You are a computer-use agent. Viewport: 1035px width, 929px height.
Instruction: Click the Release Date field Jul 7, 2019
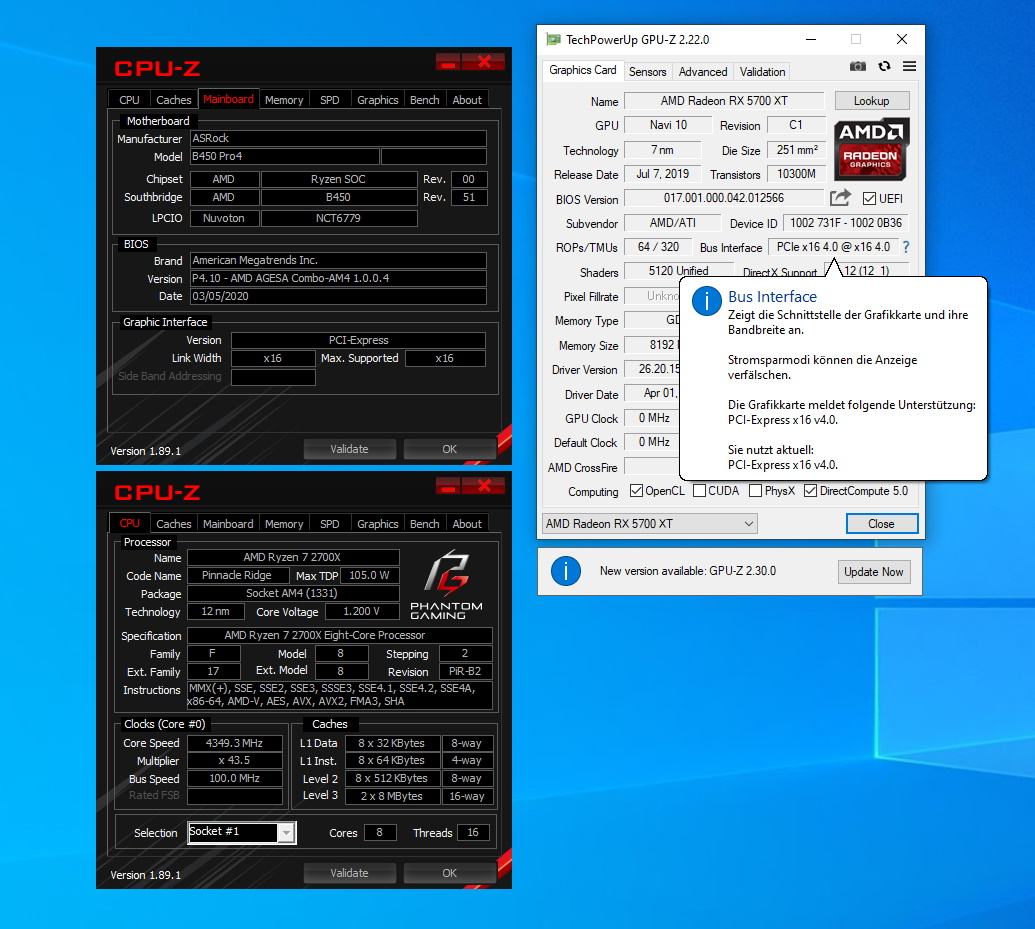click(x=662, y=174)
